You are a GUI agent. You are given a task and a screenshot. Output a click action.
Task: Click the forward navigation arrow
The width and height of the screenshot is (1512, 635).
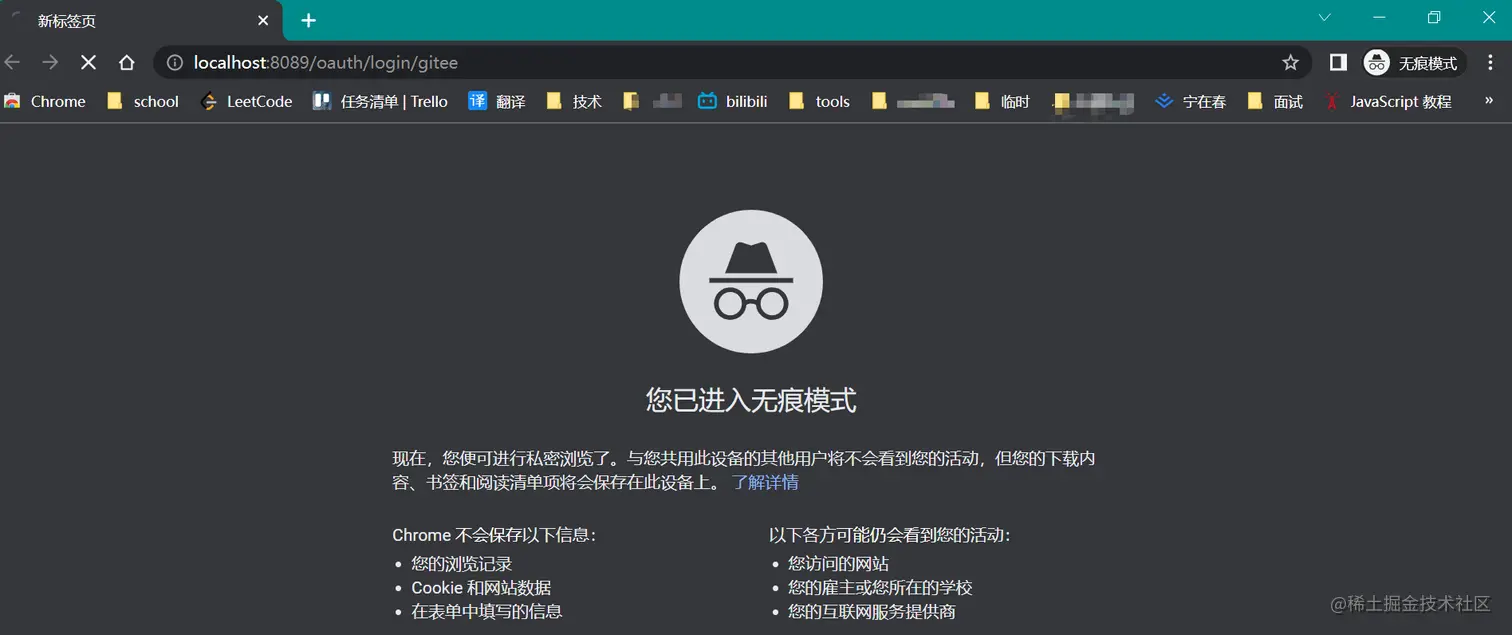pyautogui.click(x=50, y=62)
